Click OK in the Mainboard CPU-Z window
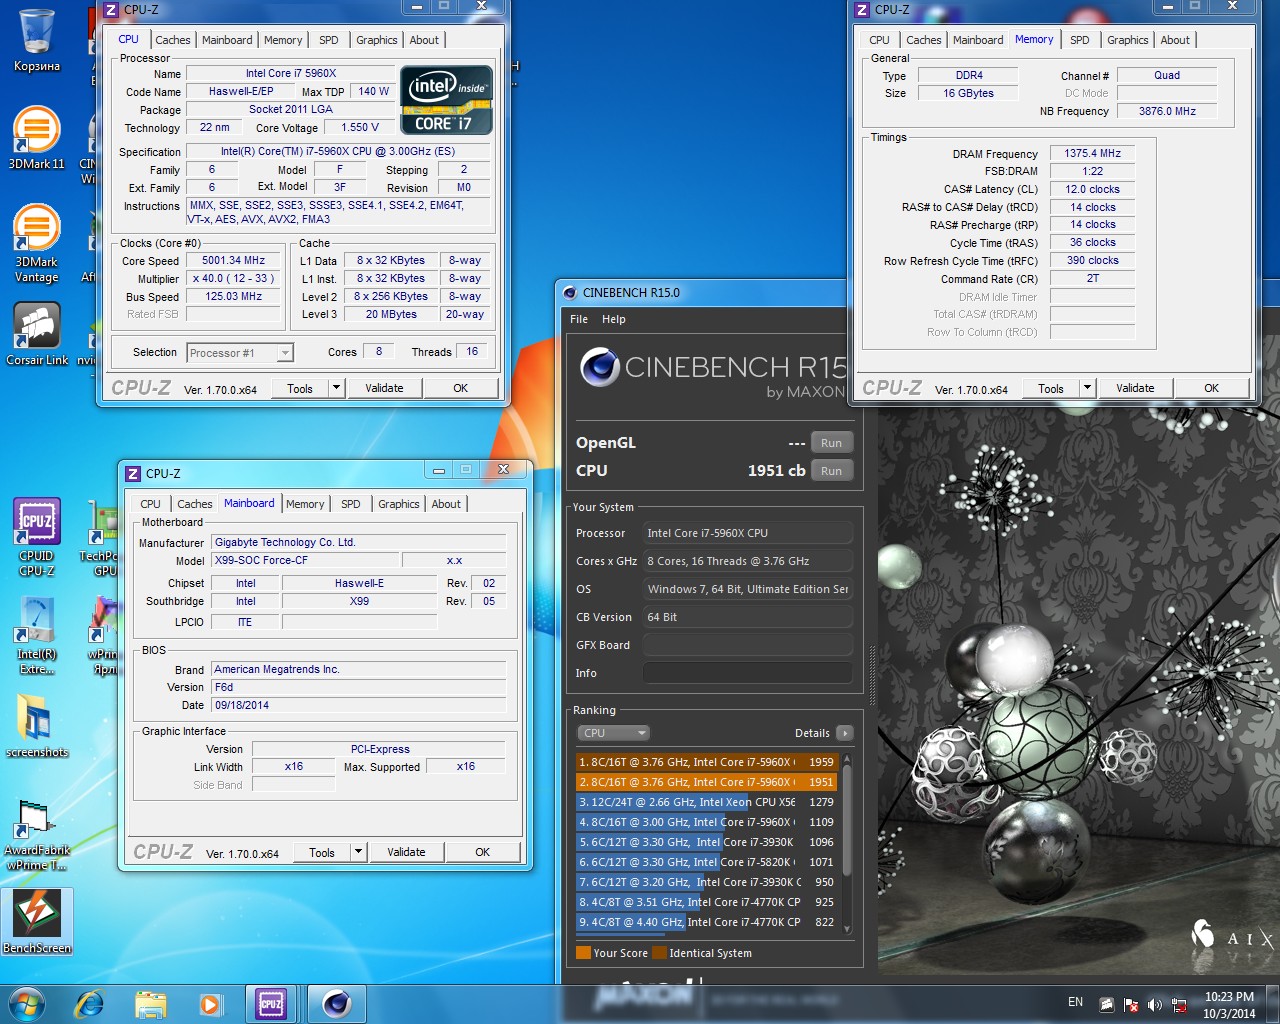Image resolution: width=1280 pixels, height=1024 pixels. (x=483, y=852)
